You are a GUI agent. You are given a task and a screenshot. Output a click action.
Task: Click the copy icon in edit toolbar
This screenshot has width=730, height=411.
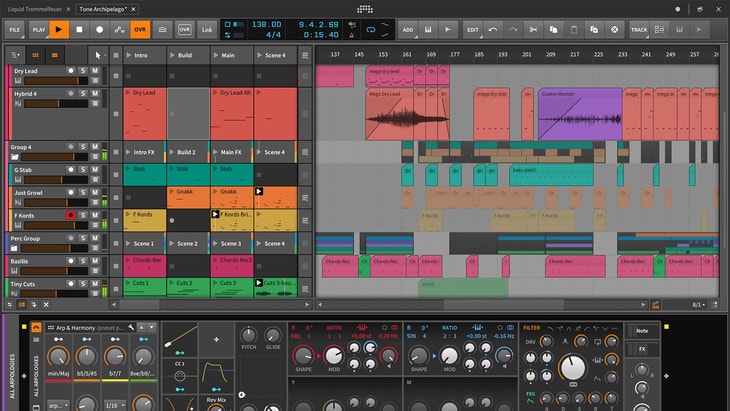(x=554, y=29)
